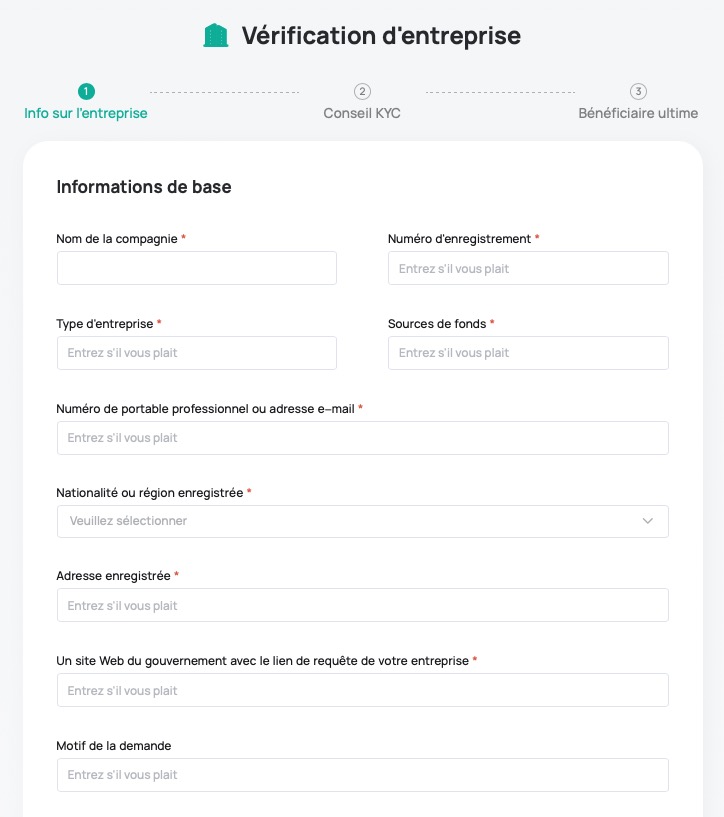This screenshot has height=817, width=724.
Task: Focus the government website link field
Action: click(x=363, y=690)
